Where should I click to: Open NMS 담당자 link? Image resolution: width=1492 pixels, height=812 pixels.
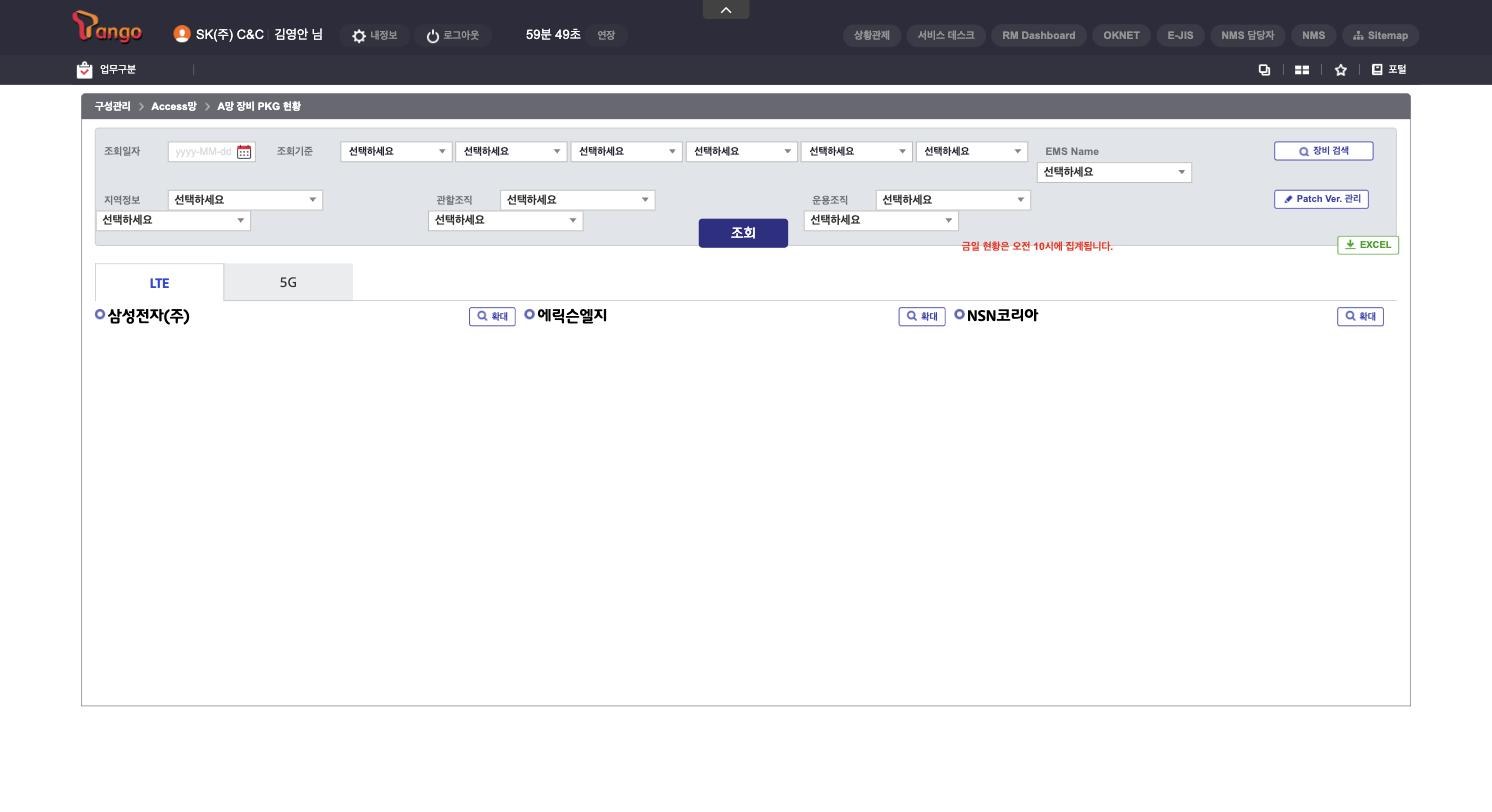(1248, 35)
